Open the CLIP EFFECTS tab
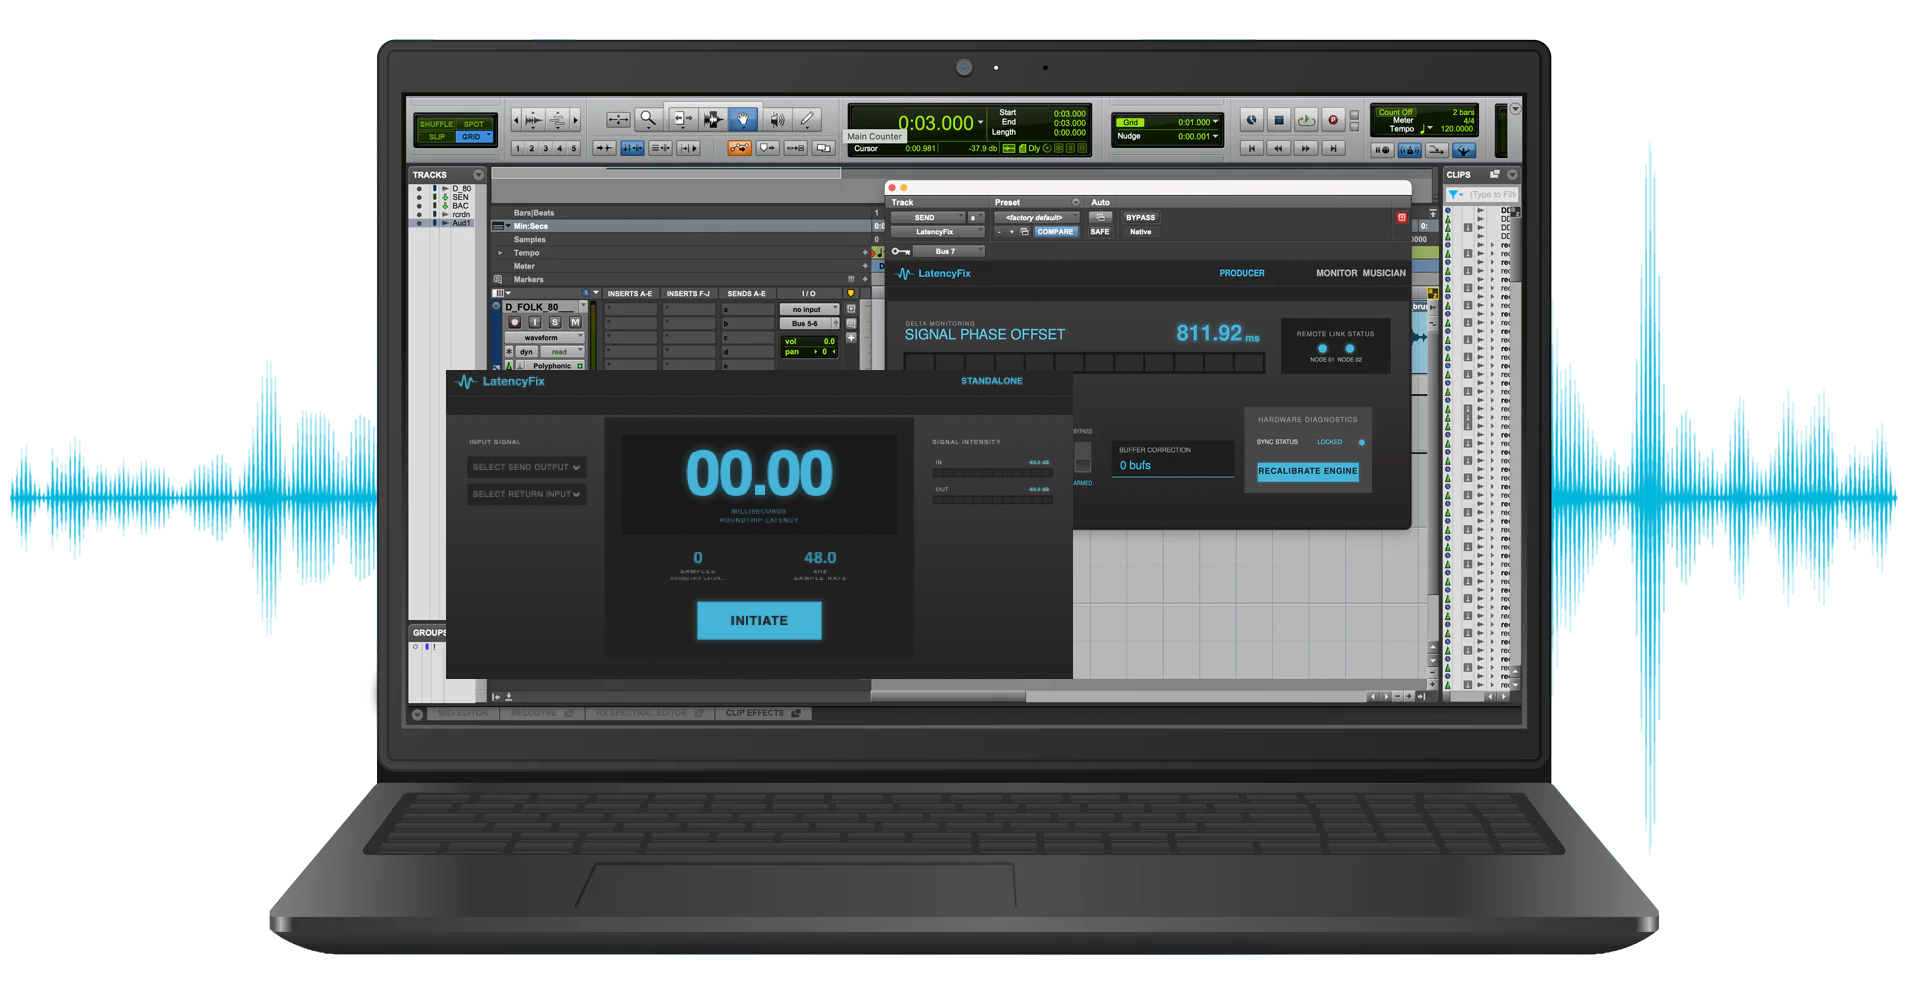Image resolution: width=1920 pixels, height=1004 pixels. [x=762, y=713]
